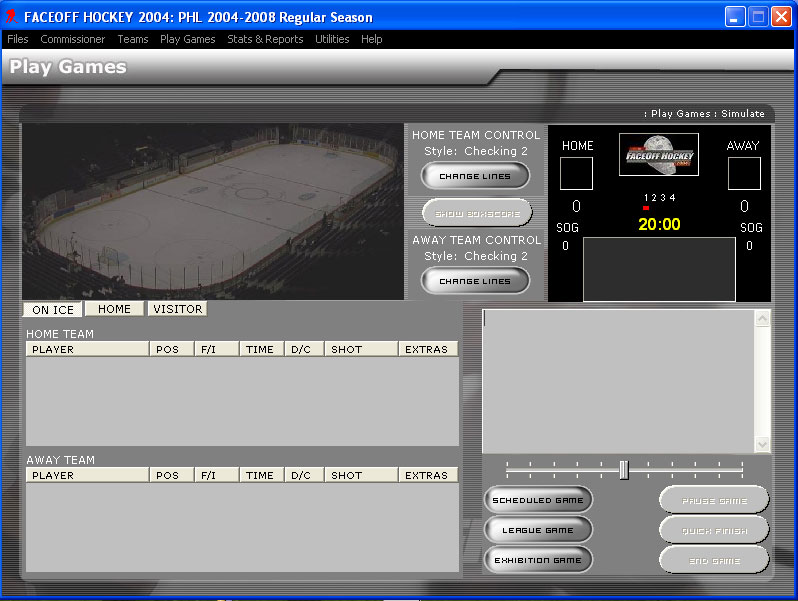This screenshot has width=798, height=601.
Task: Open the Files menu
Action: 18,39
